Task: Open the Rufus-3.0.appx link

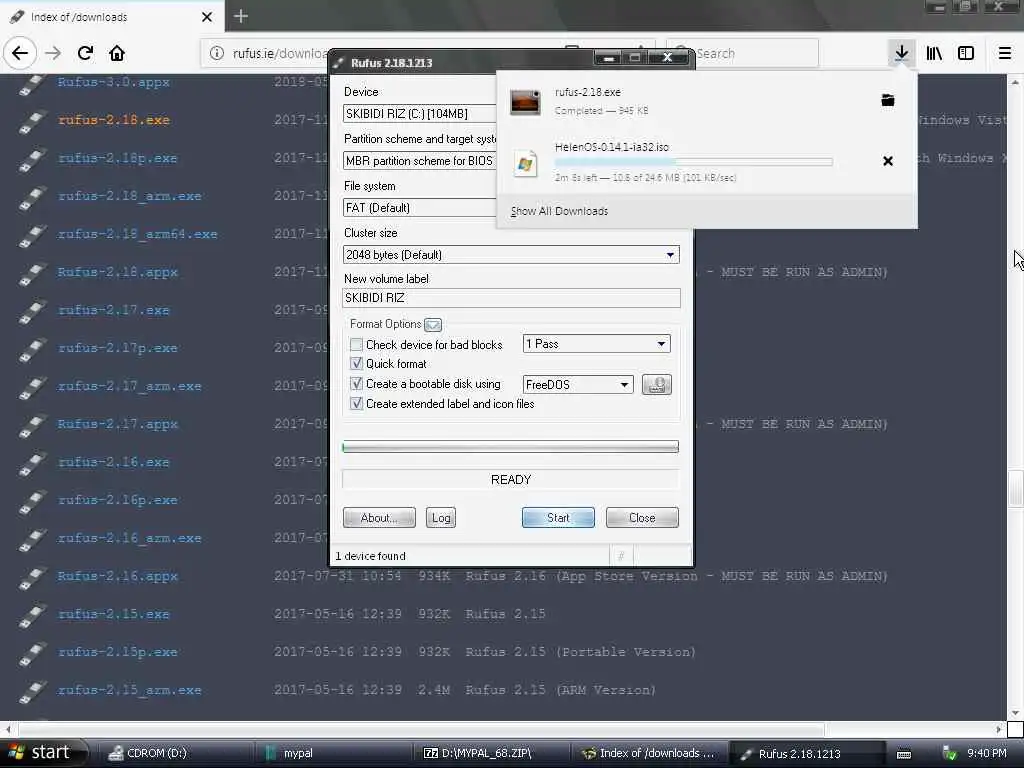Action: click(114, 82)
